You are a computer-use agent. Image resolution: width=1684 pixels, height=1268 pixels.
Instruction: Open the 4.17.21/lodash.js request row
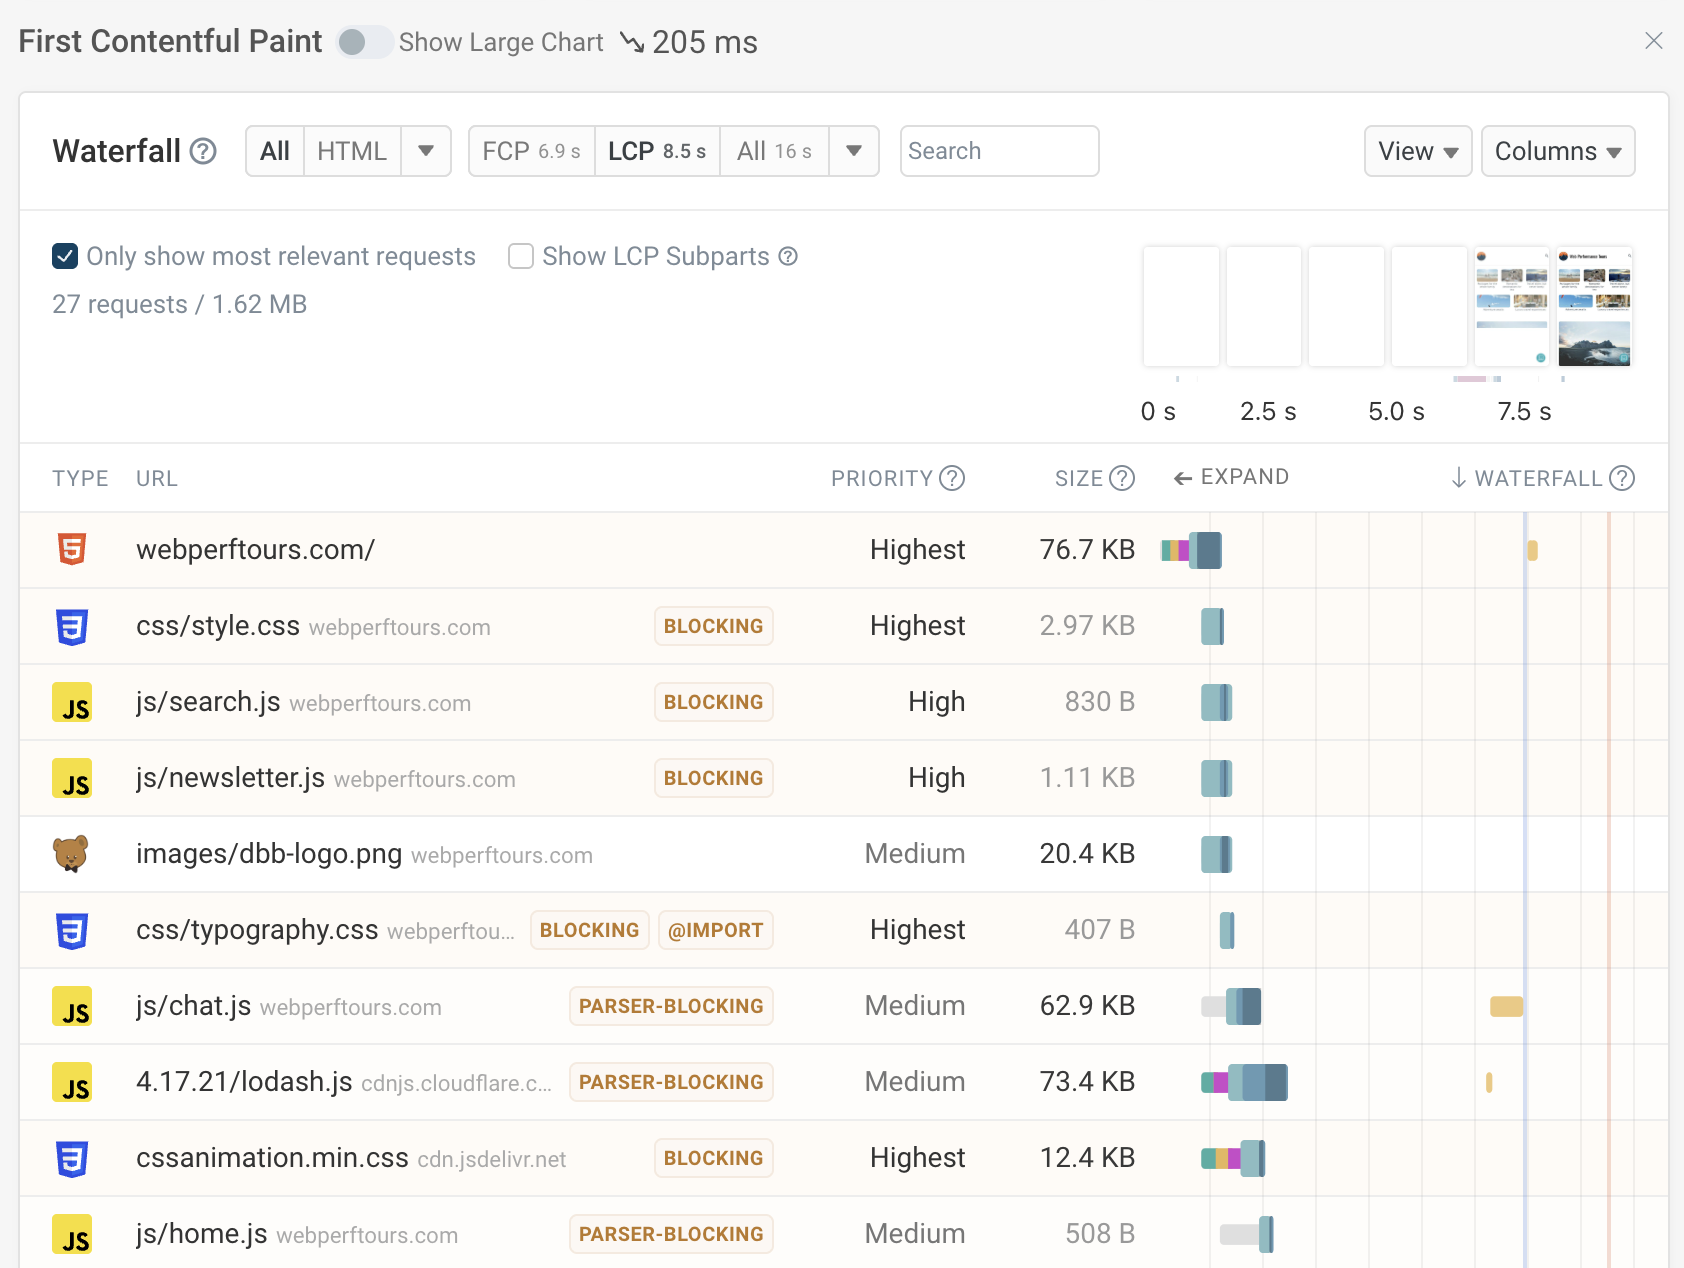pyautogui.click(x=244, y=1082)
